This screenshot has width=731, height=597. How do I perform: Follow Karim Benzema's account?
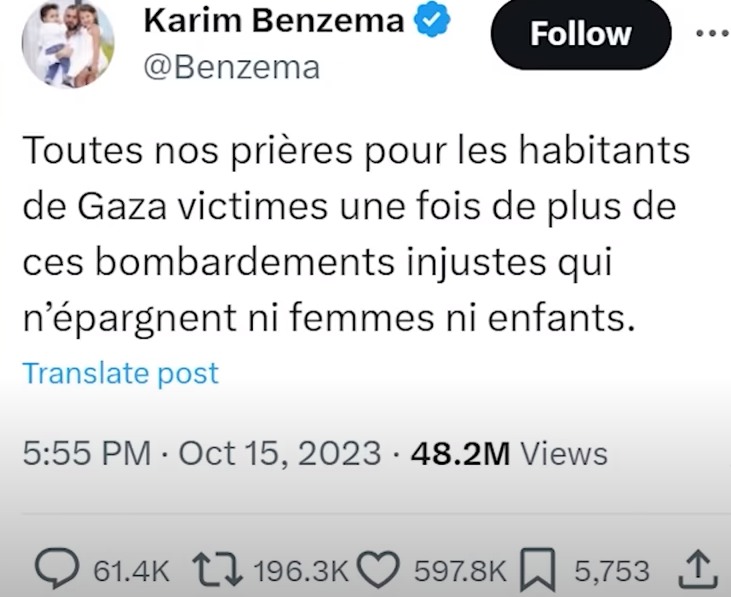(x=581, y=34)
